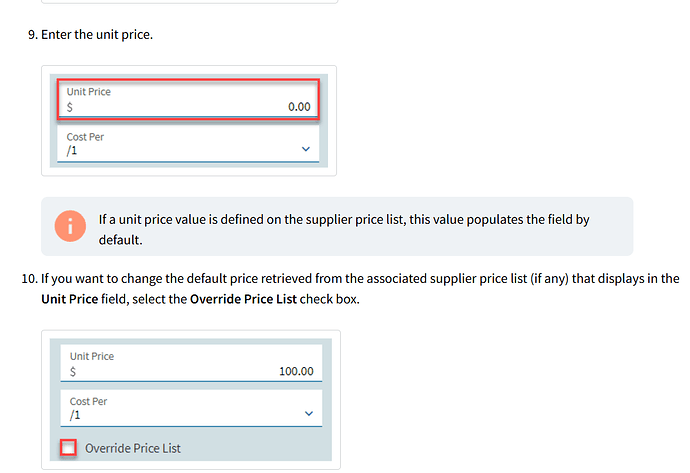The height and width of the screenshot is (473, 690).
Task: Click the supplier price list info note text
Action: (x=344, y=230)
